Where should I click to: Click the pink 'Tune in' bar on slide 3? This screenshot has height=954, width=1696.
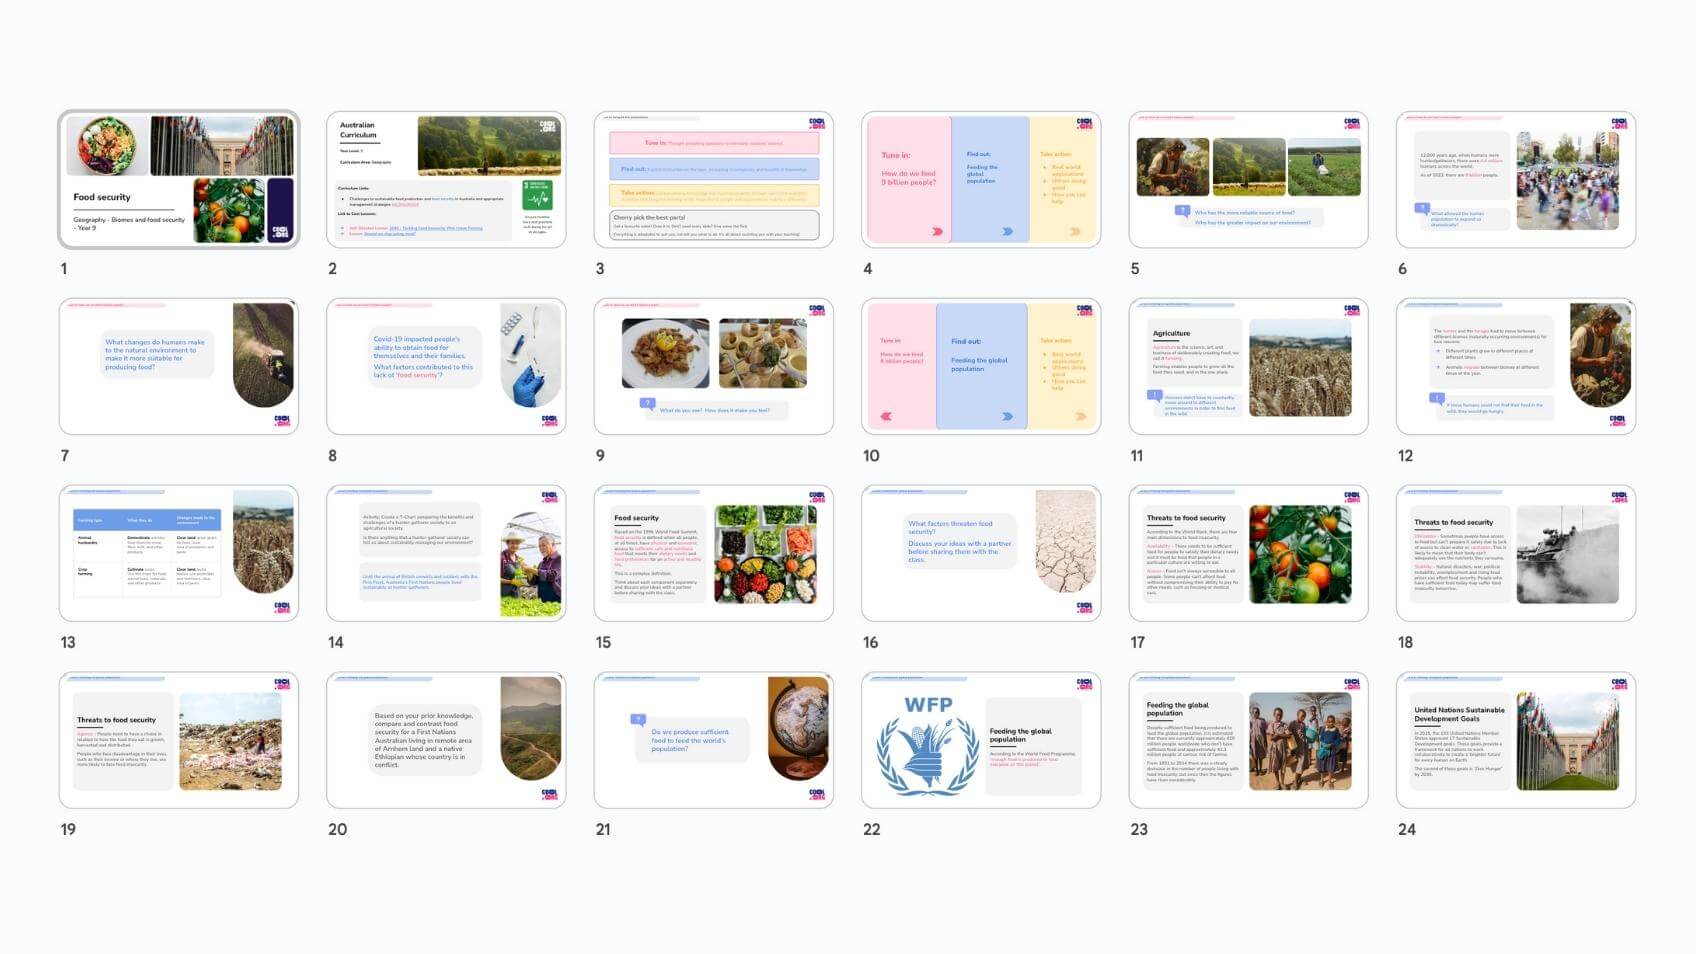point(714,143)
